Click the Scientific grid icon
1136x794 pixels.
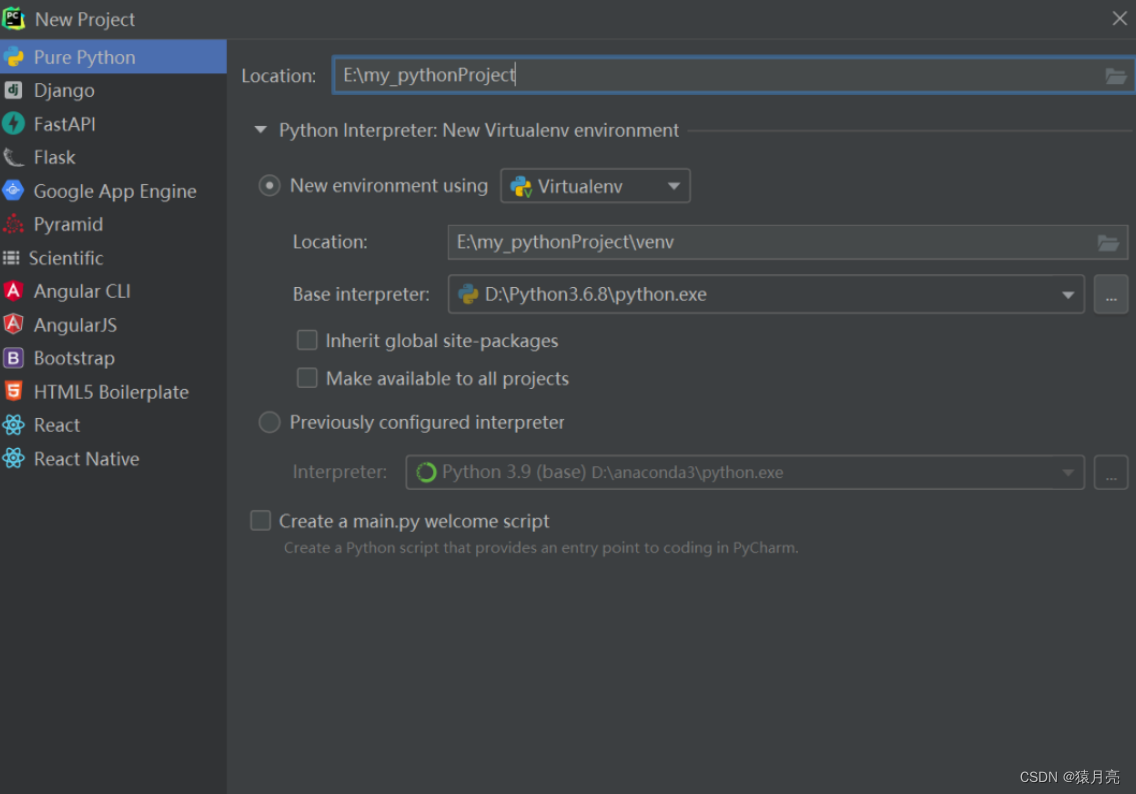(11, 258)
